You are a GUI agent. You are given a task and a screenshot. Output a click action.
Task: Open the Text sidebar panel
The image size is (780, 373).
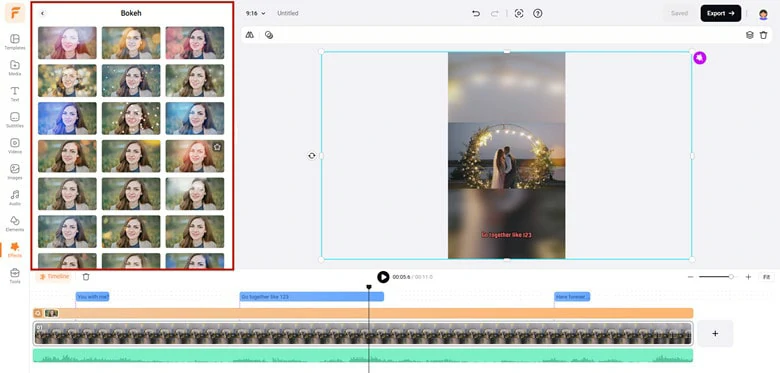click(15, 94)
